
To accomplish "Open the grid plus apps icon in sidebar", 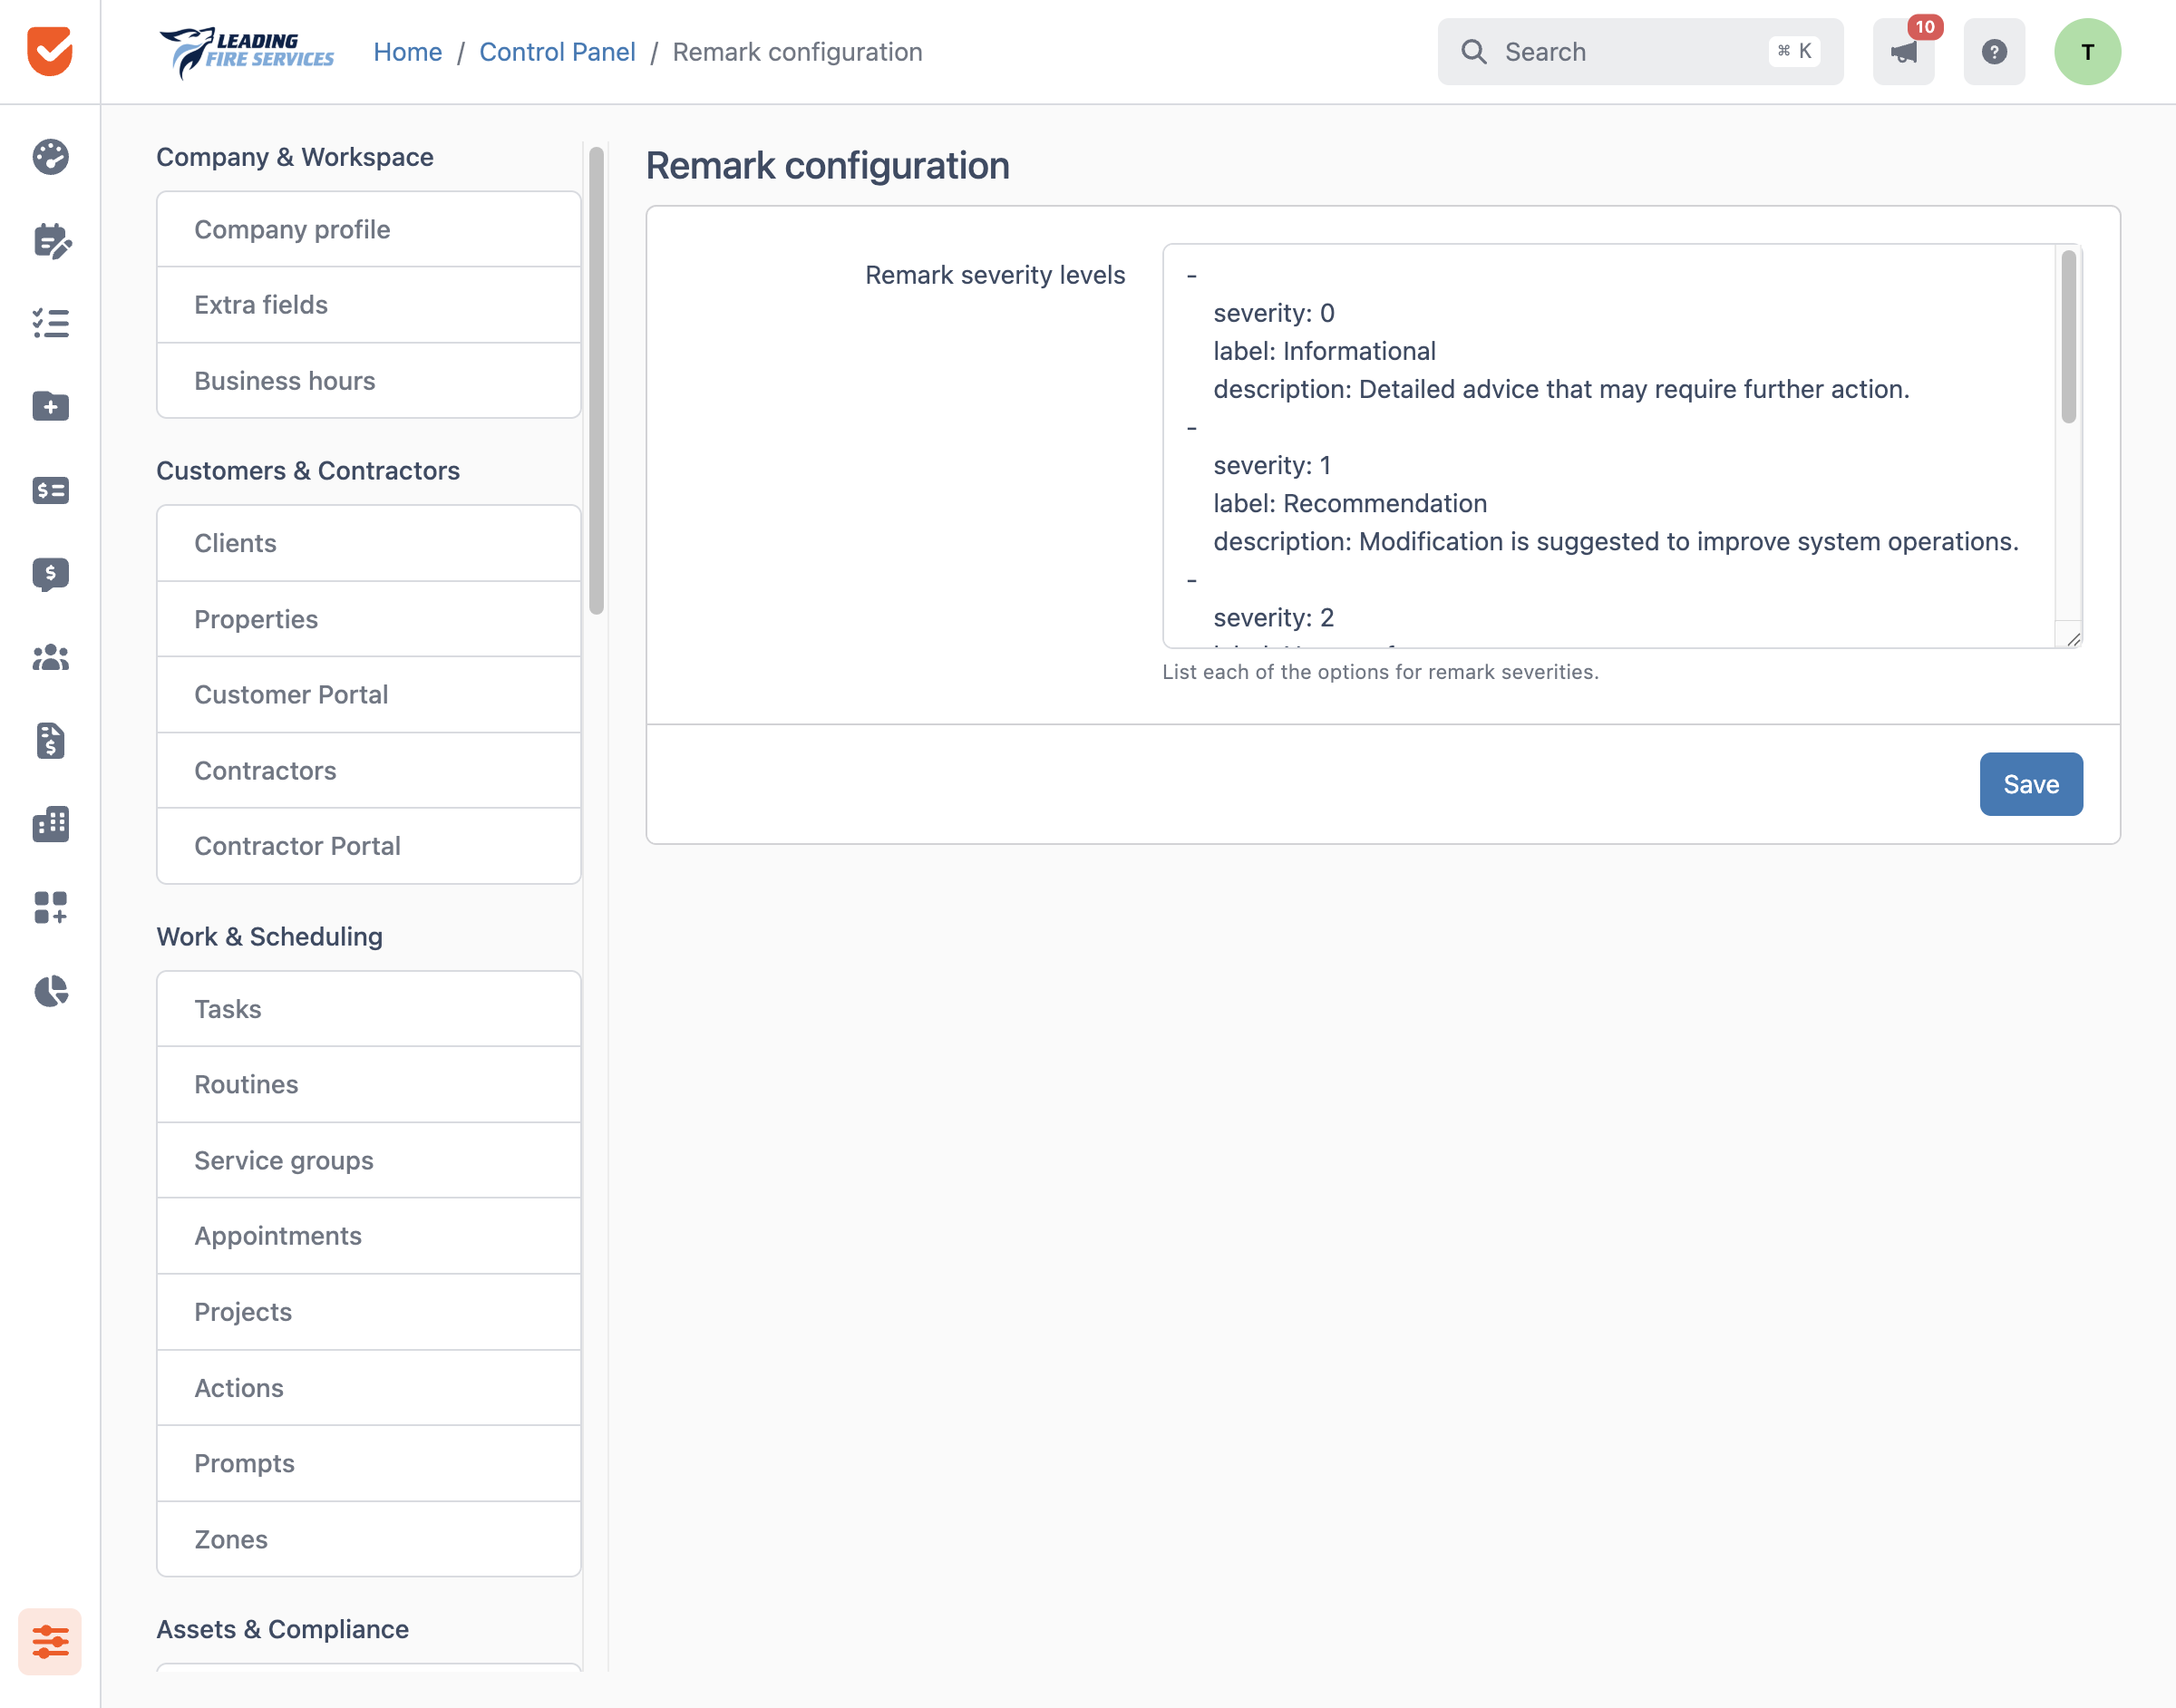I will point(50,908).
